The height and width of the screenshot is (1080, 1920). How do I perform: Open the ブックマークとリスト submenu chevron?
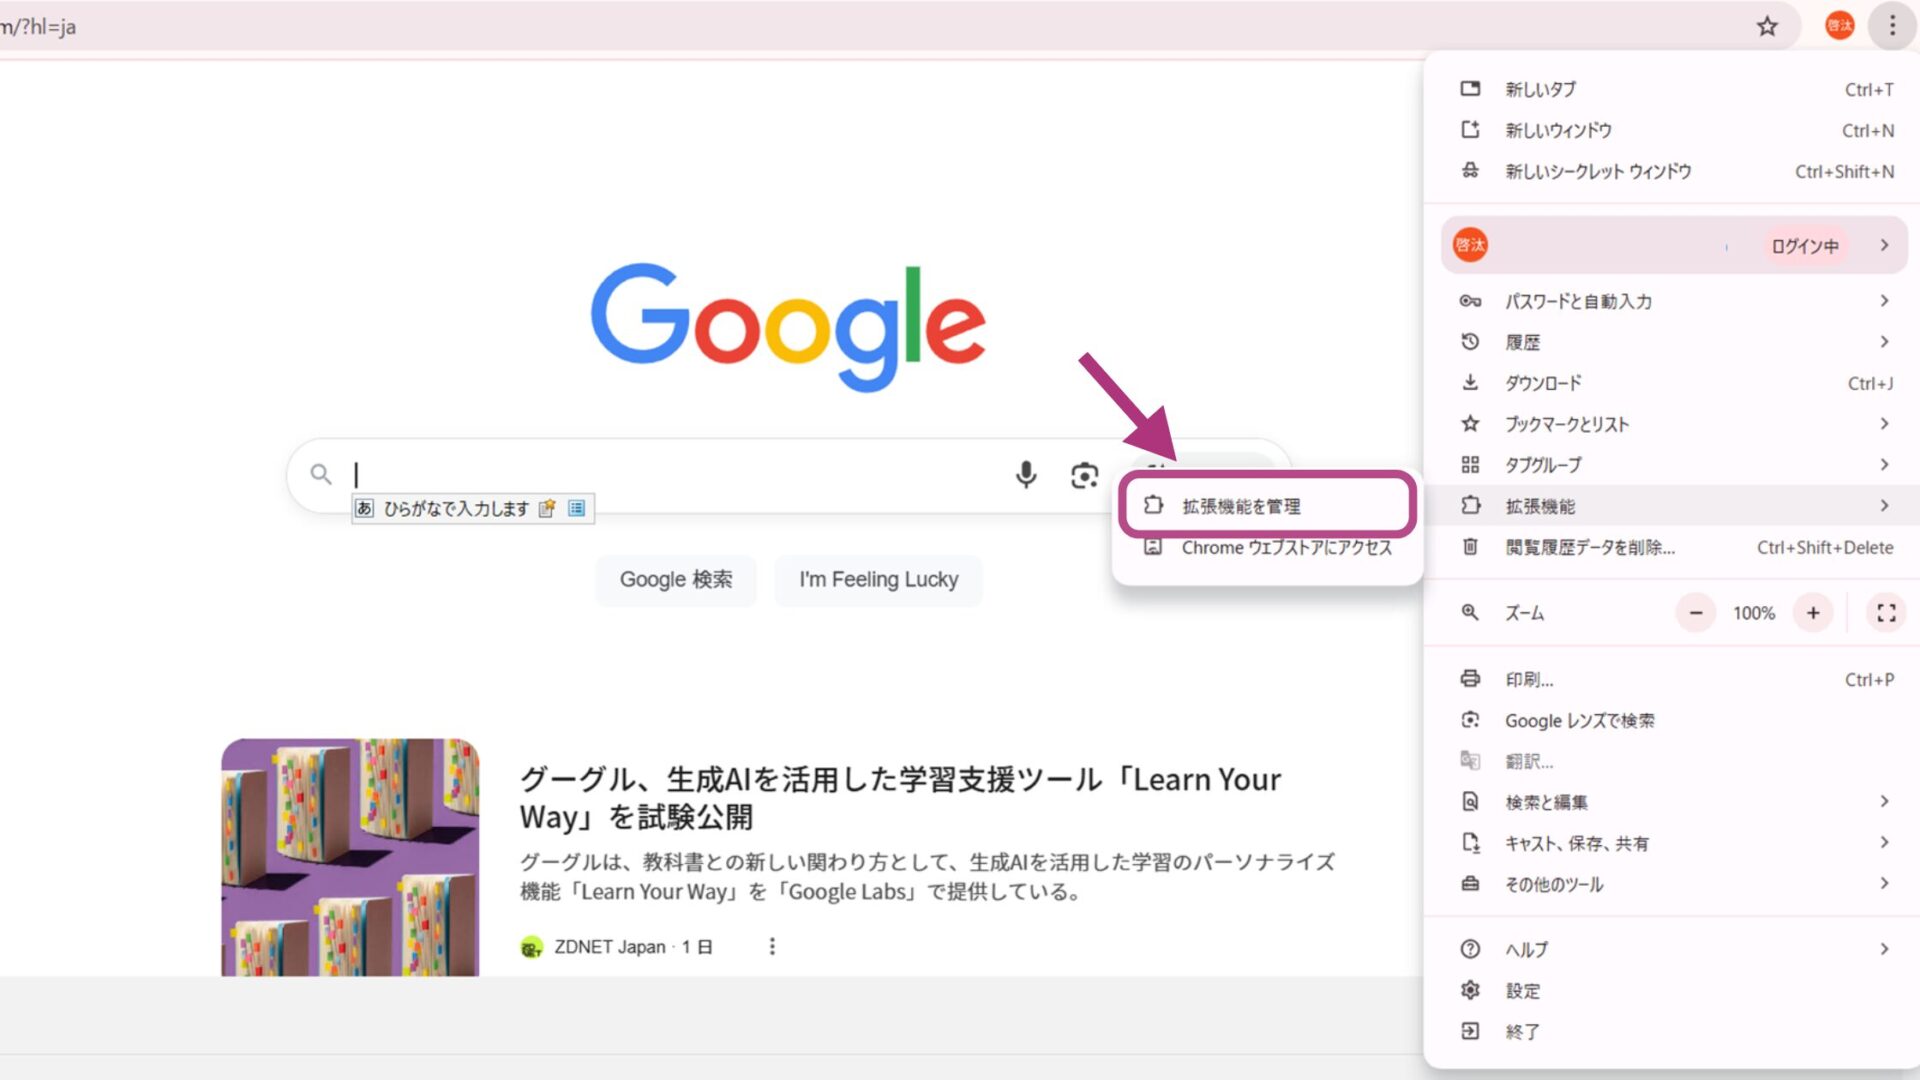[1884, 424]
